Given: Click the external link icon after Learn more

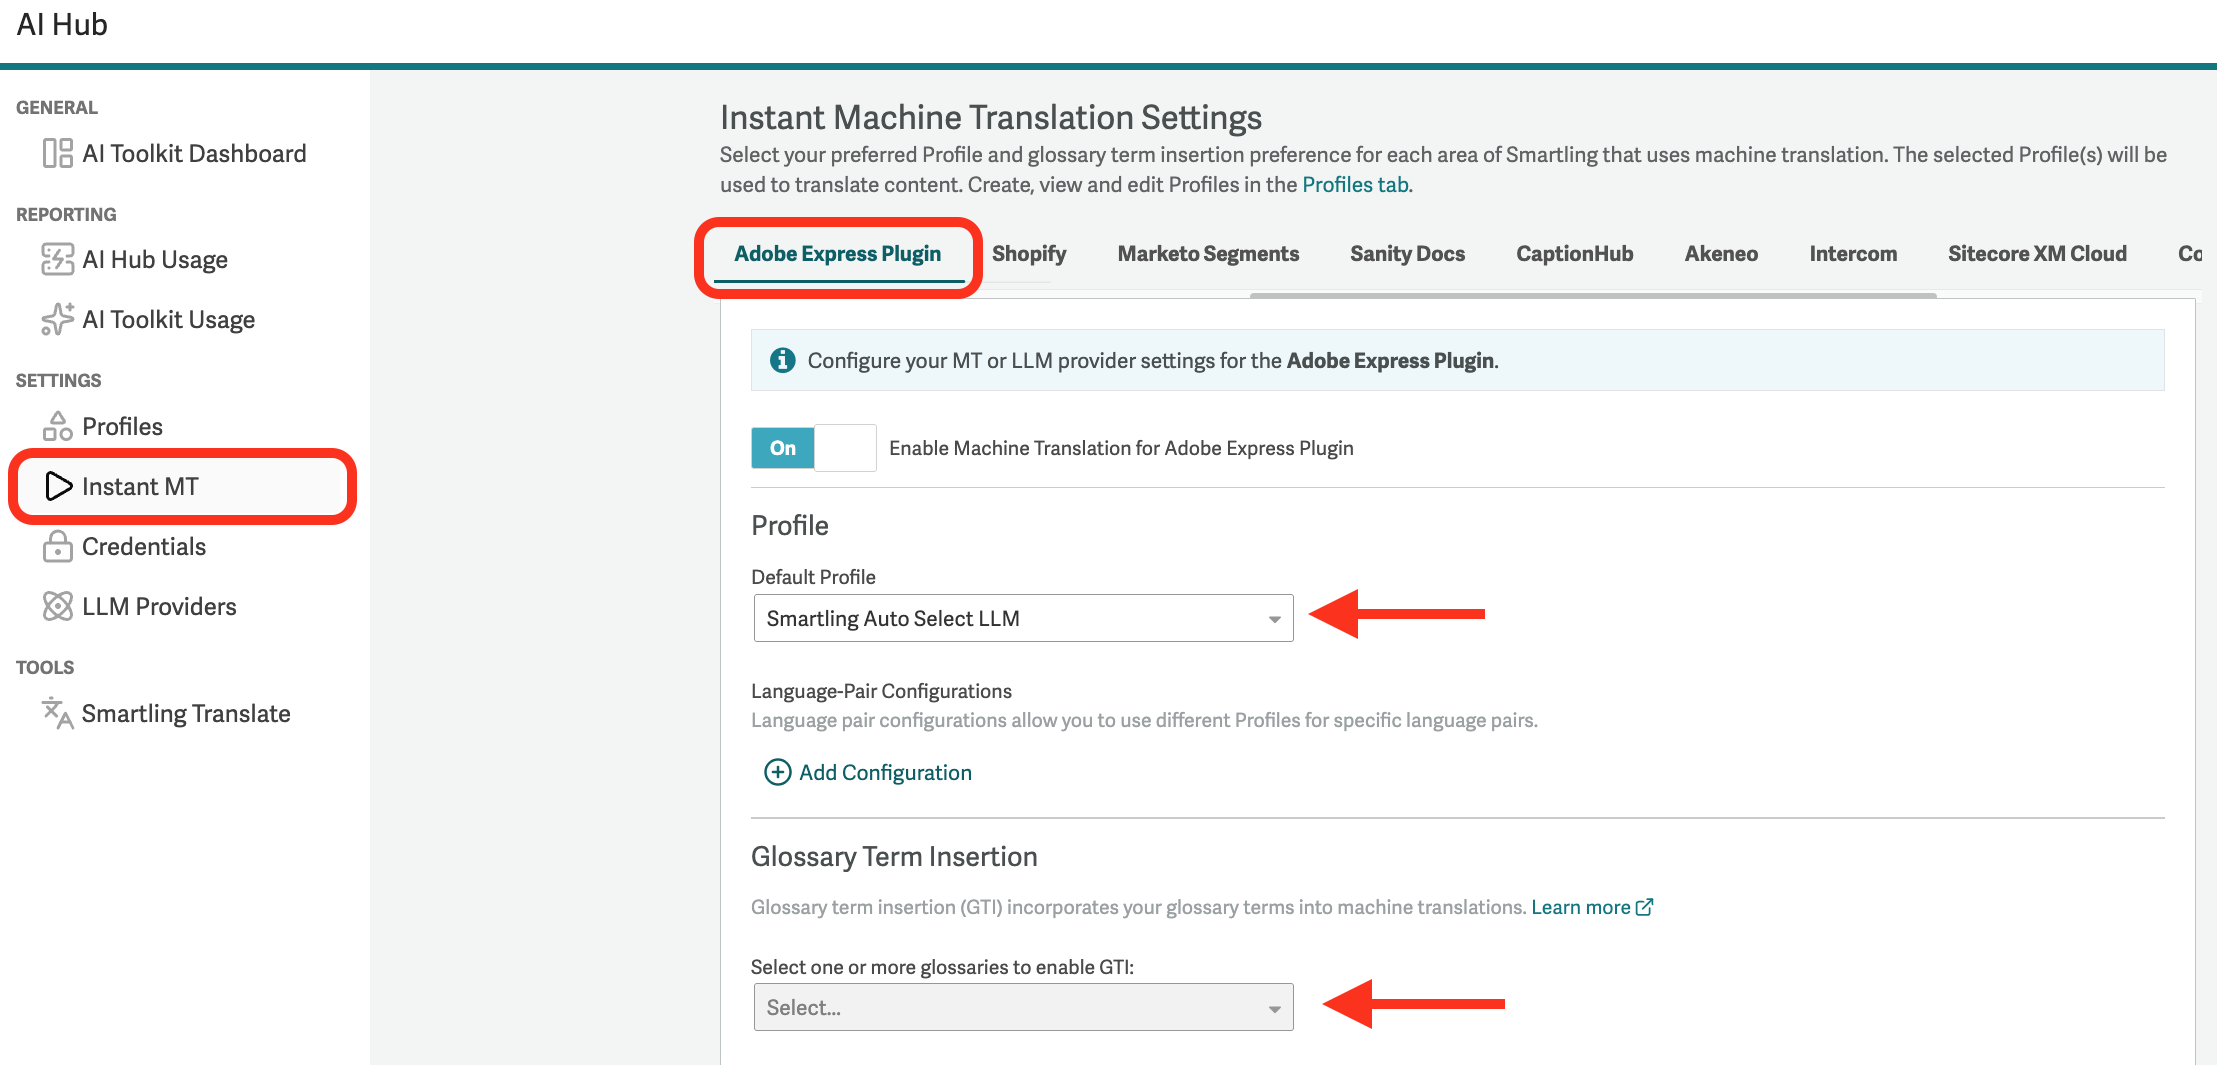Looking at the screenshot, I should coord(1644,907).
